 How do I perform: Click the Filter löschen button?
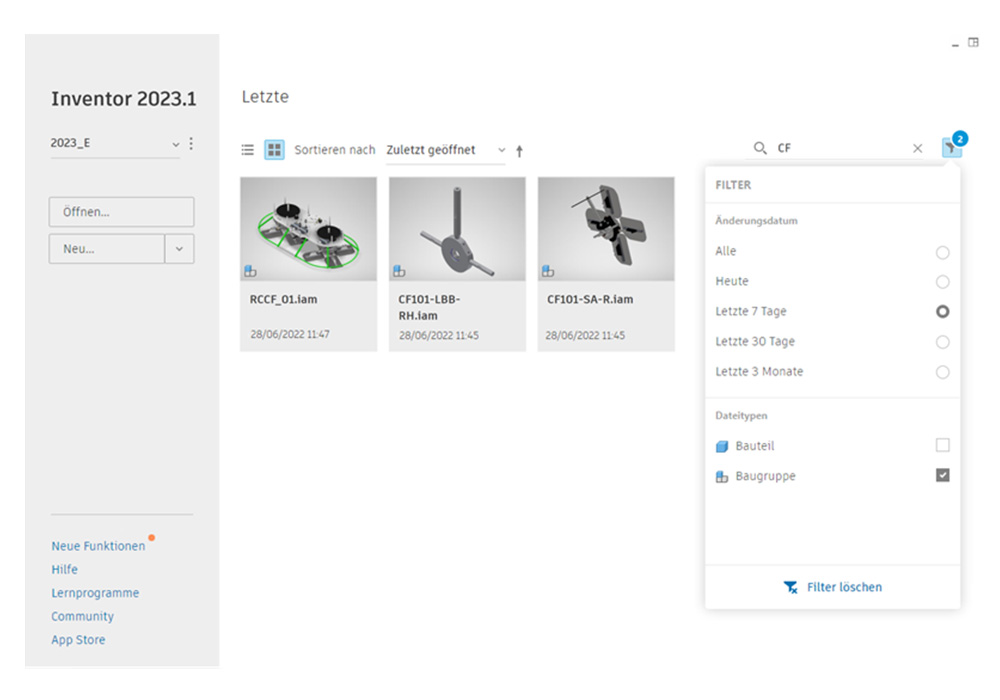tap(833, 587)
